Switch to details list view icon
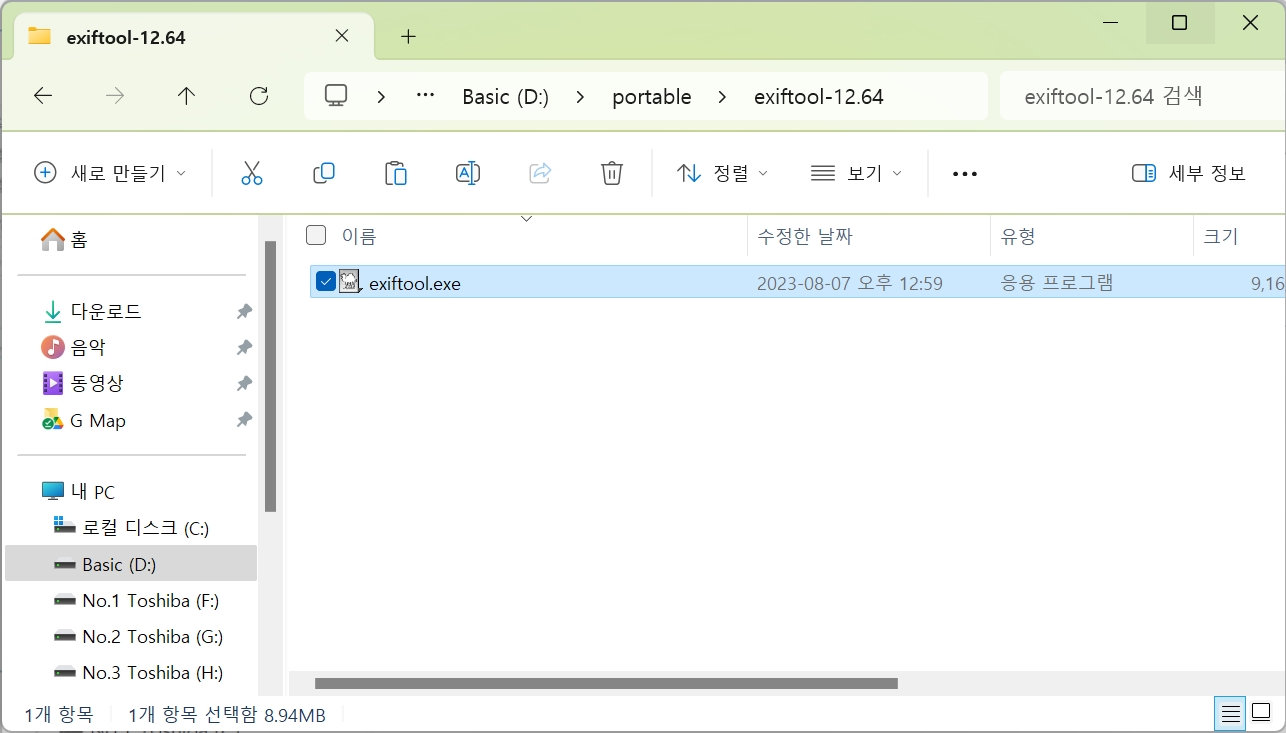 pyautogui.click(x=1231, y=714)
